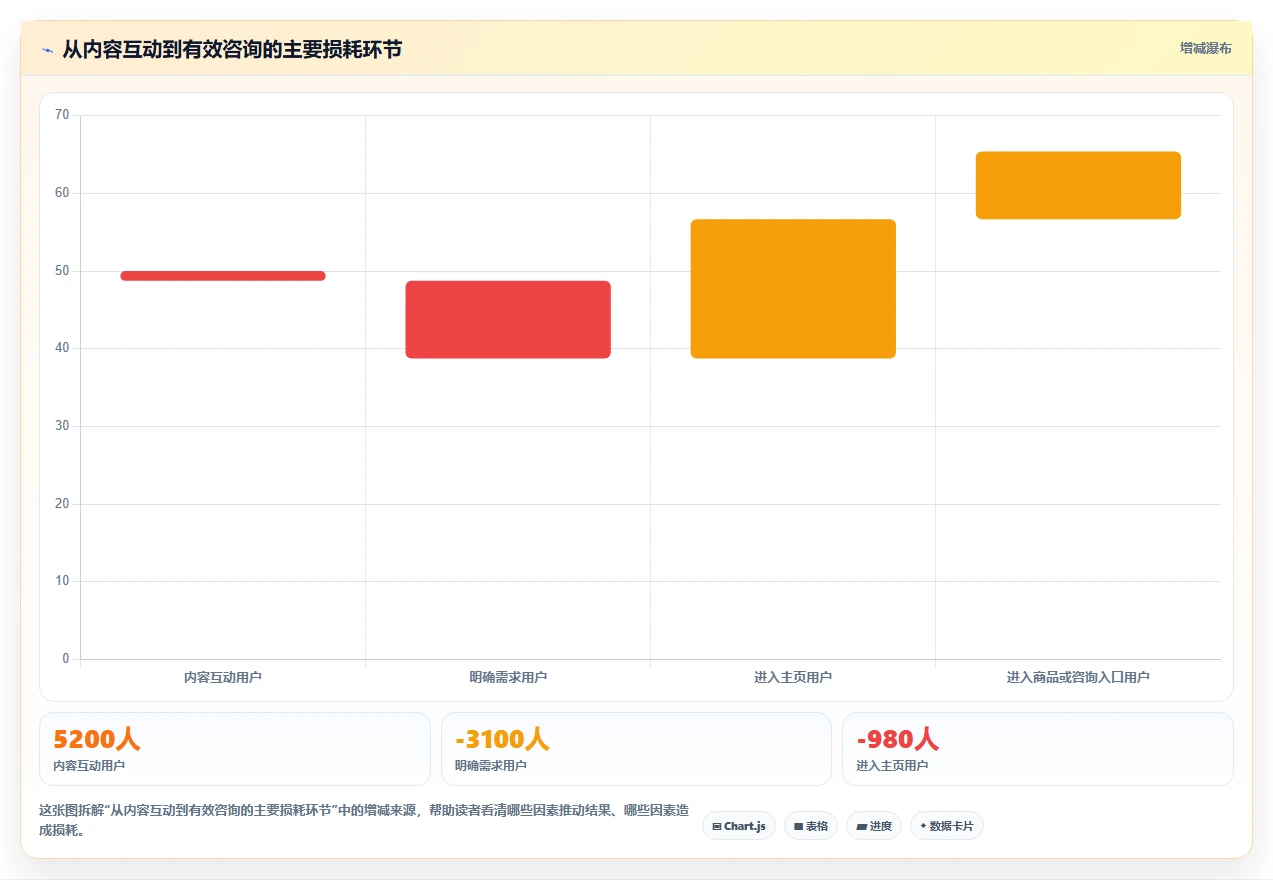Open the -3100人 data card
Viewport: 1273px width, 880px height.
point(636,749)
